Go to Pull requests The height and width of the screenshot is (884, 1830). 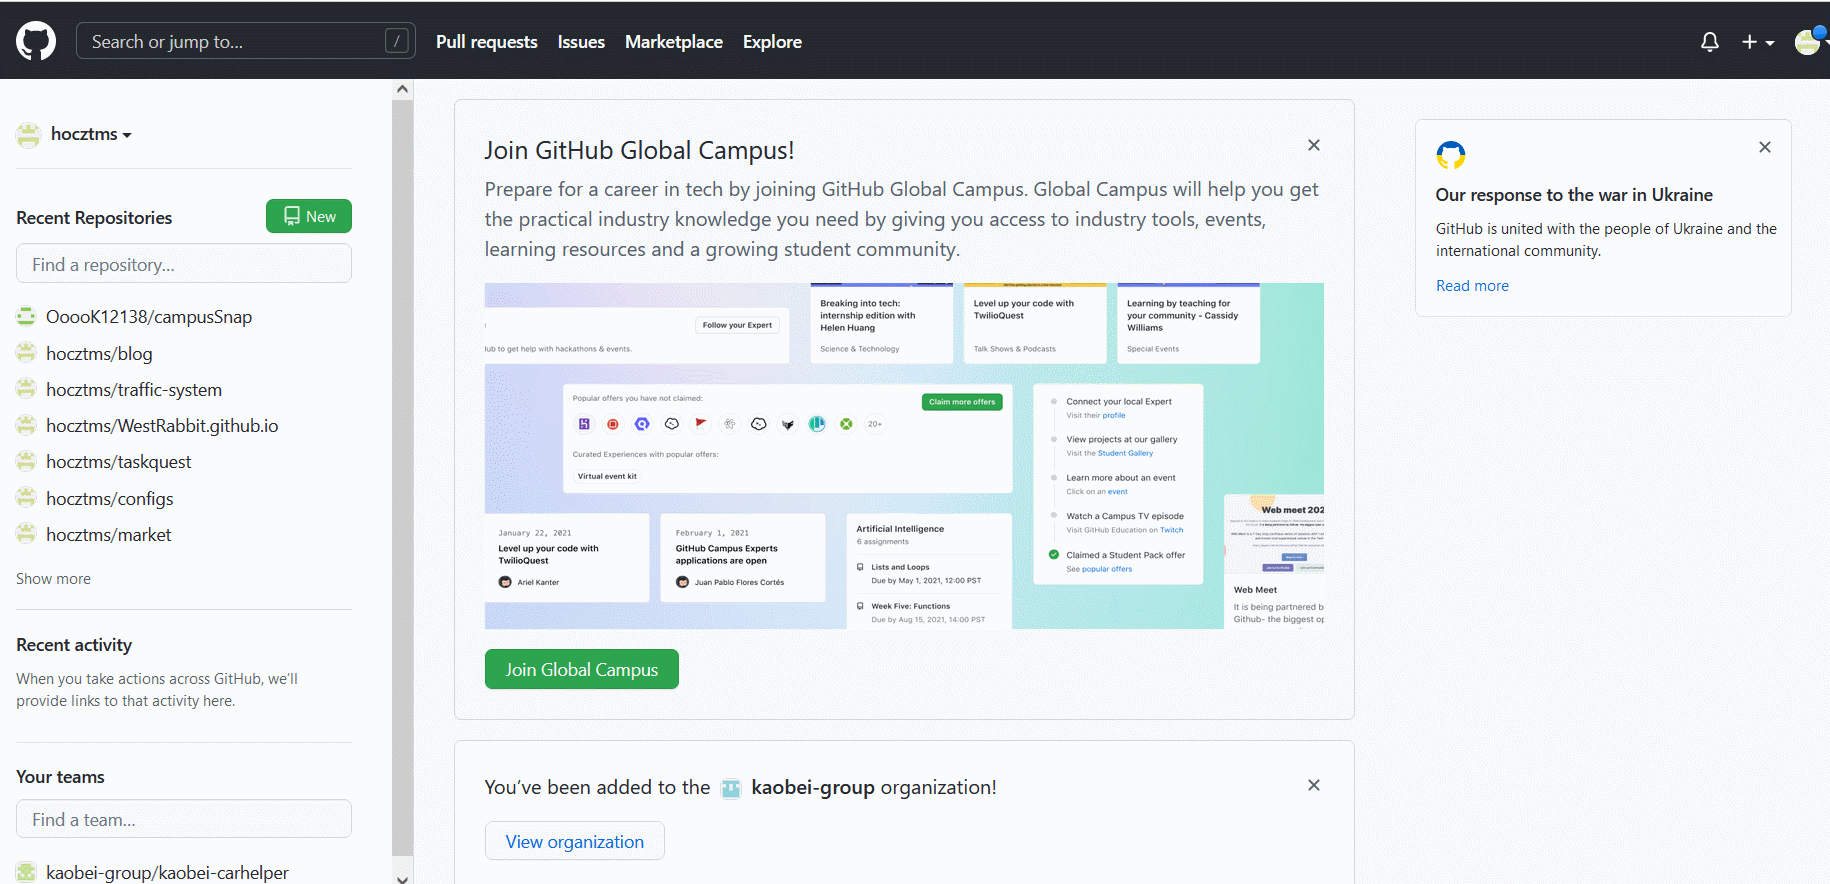487,42
